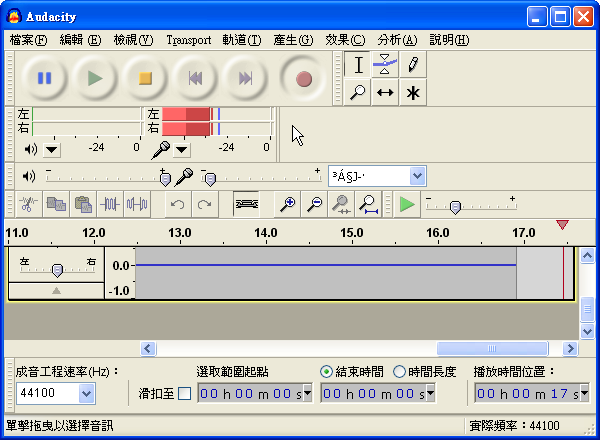
Task: Open the 說明(H) menu
Action: (x=449, y=40)
